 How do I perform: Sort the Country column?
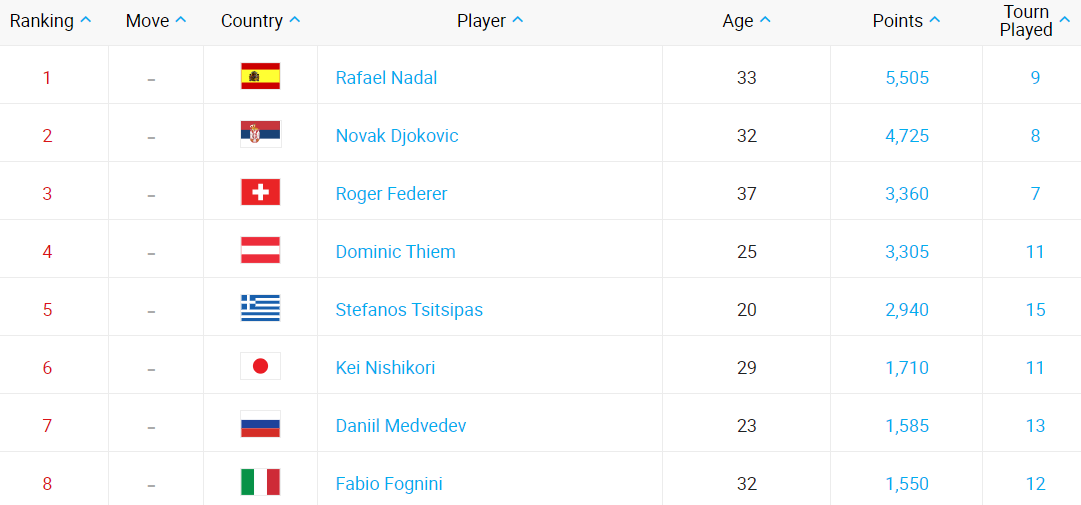(x=260, y=21)
